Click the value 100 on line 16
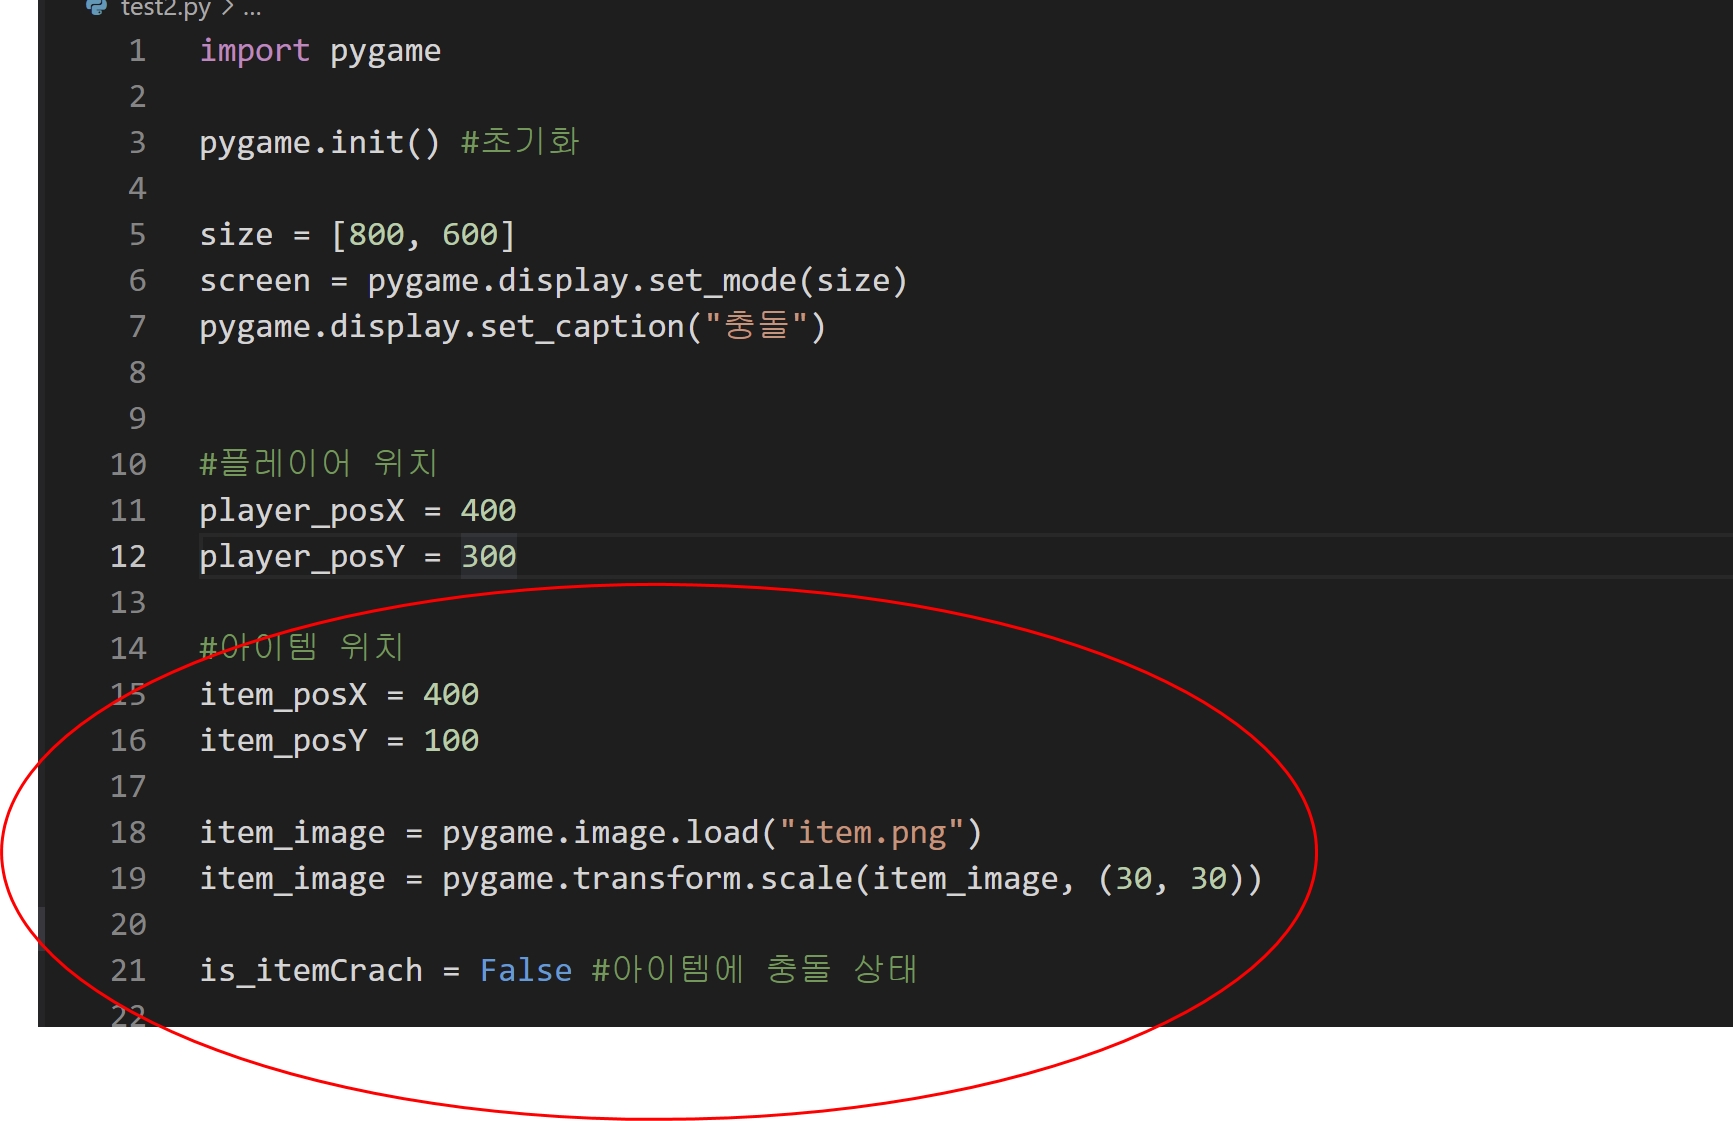1733x1121 pixels. (451, 741)
